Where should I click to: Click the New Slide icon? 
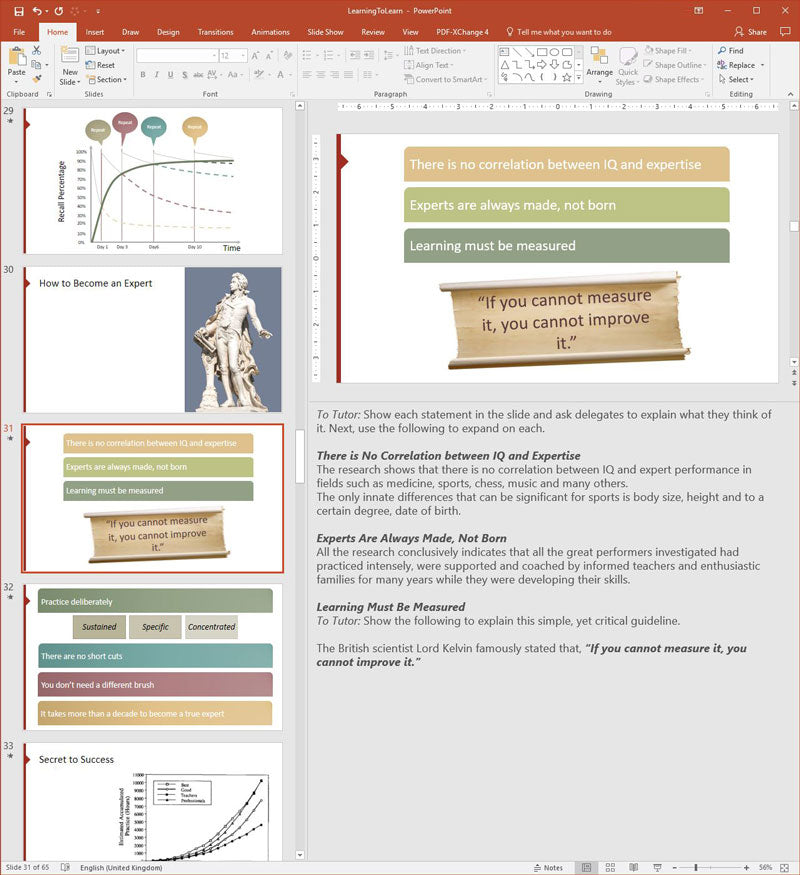click(x=70, y=56)
